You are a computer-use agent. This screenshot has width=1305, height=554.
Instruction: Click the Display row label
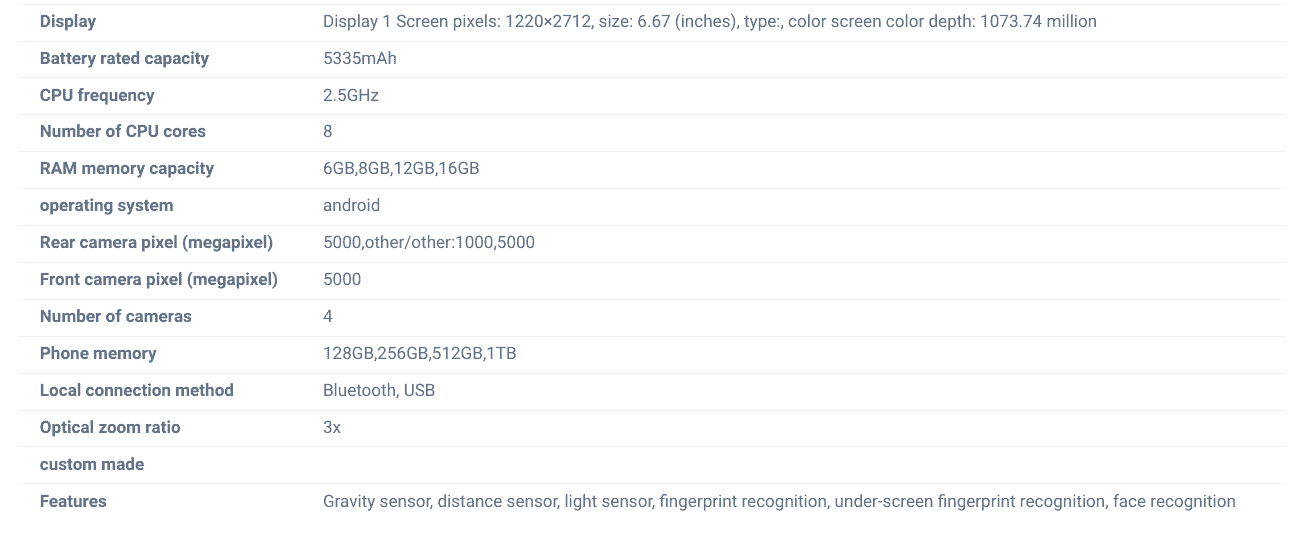coord(68,21)
